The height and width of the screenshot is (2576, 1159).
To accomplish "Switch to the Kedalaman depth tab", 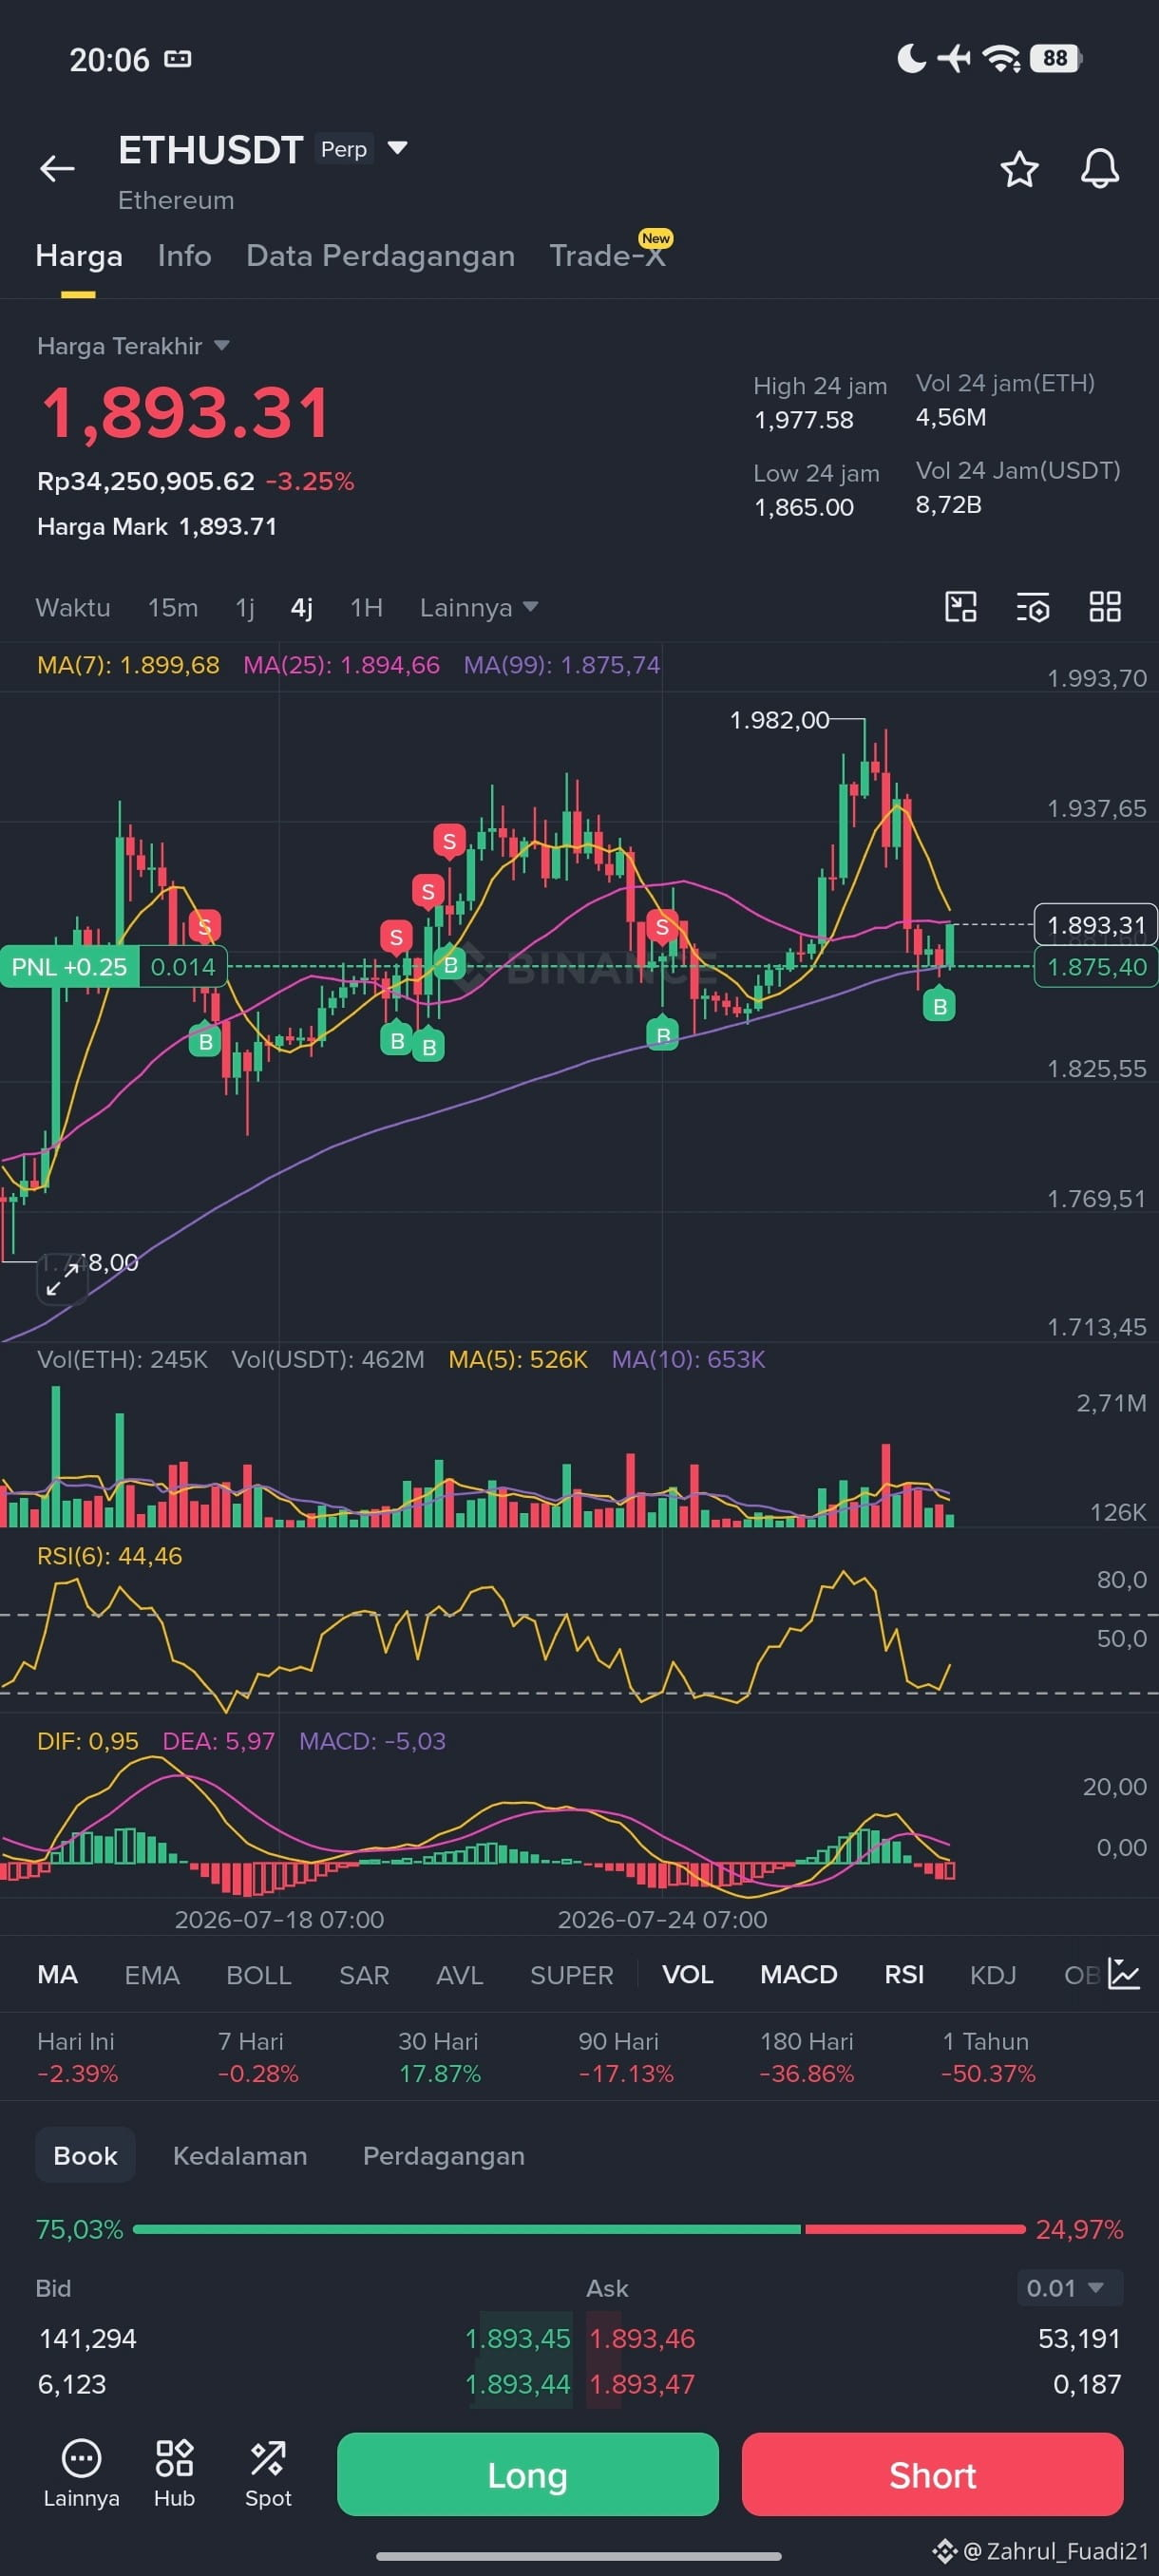I will tap(240, 2155).
